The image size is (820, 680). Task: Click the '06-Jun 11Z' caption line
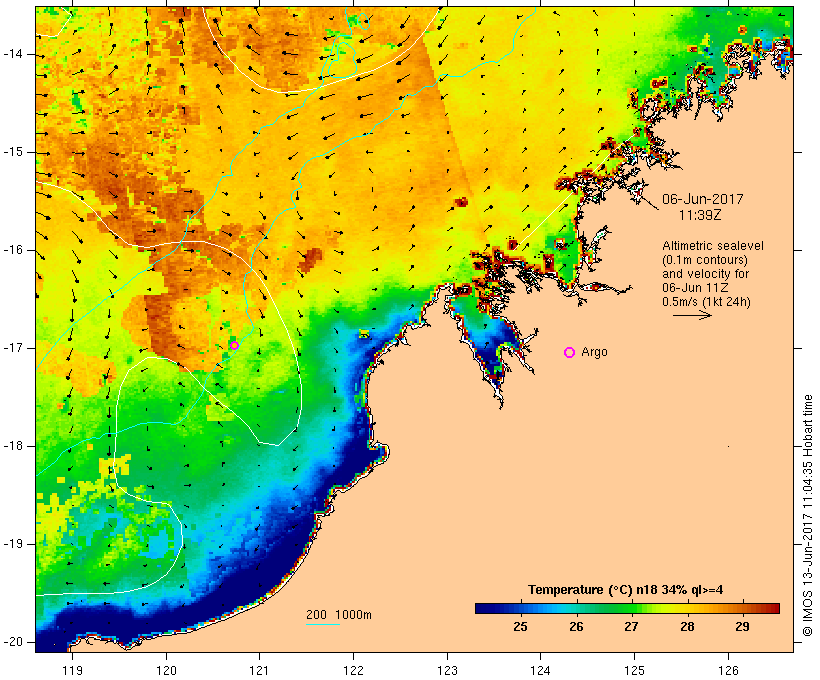pyautogui.click(x=696, y=288)
